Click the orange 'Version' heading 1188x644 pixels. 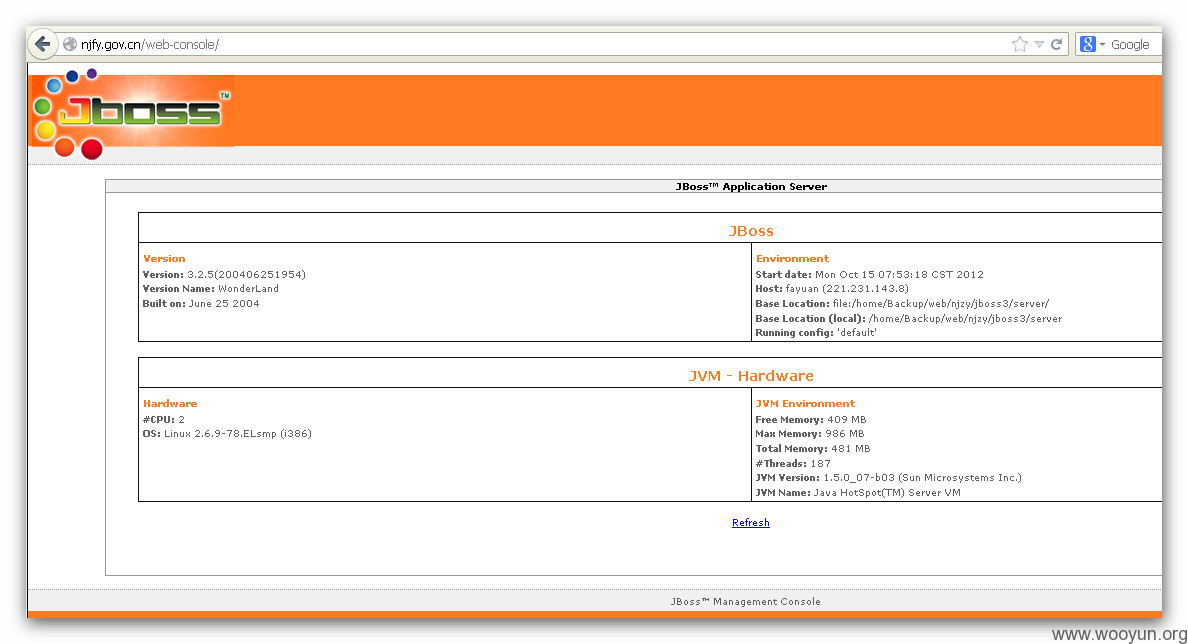pyautogui.click(x=164, y=258)
